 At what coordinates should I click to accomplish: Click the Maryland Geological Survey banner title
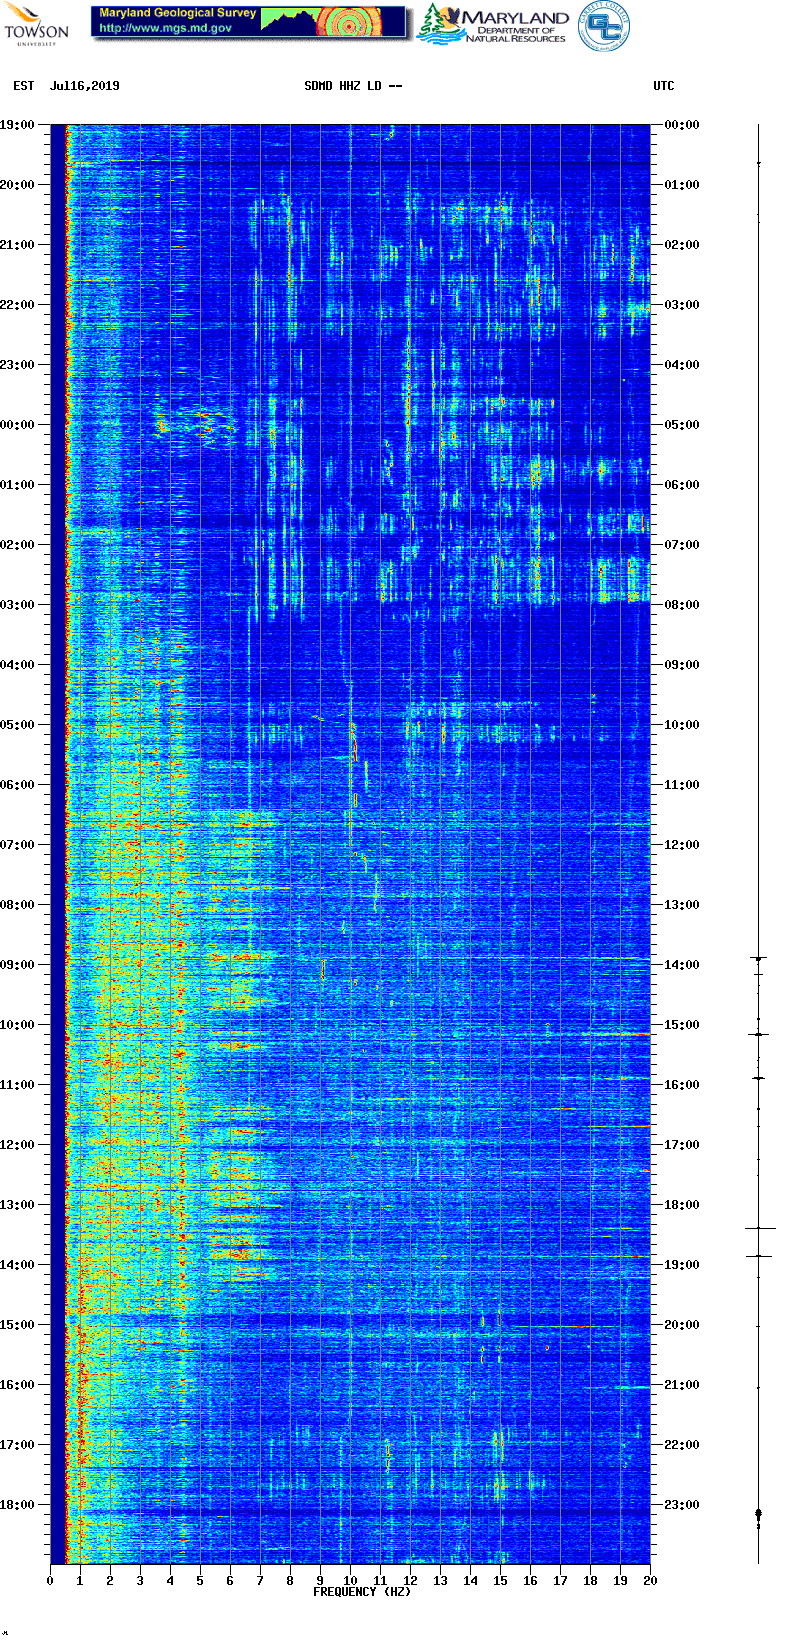click(x=178, y=13)
